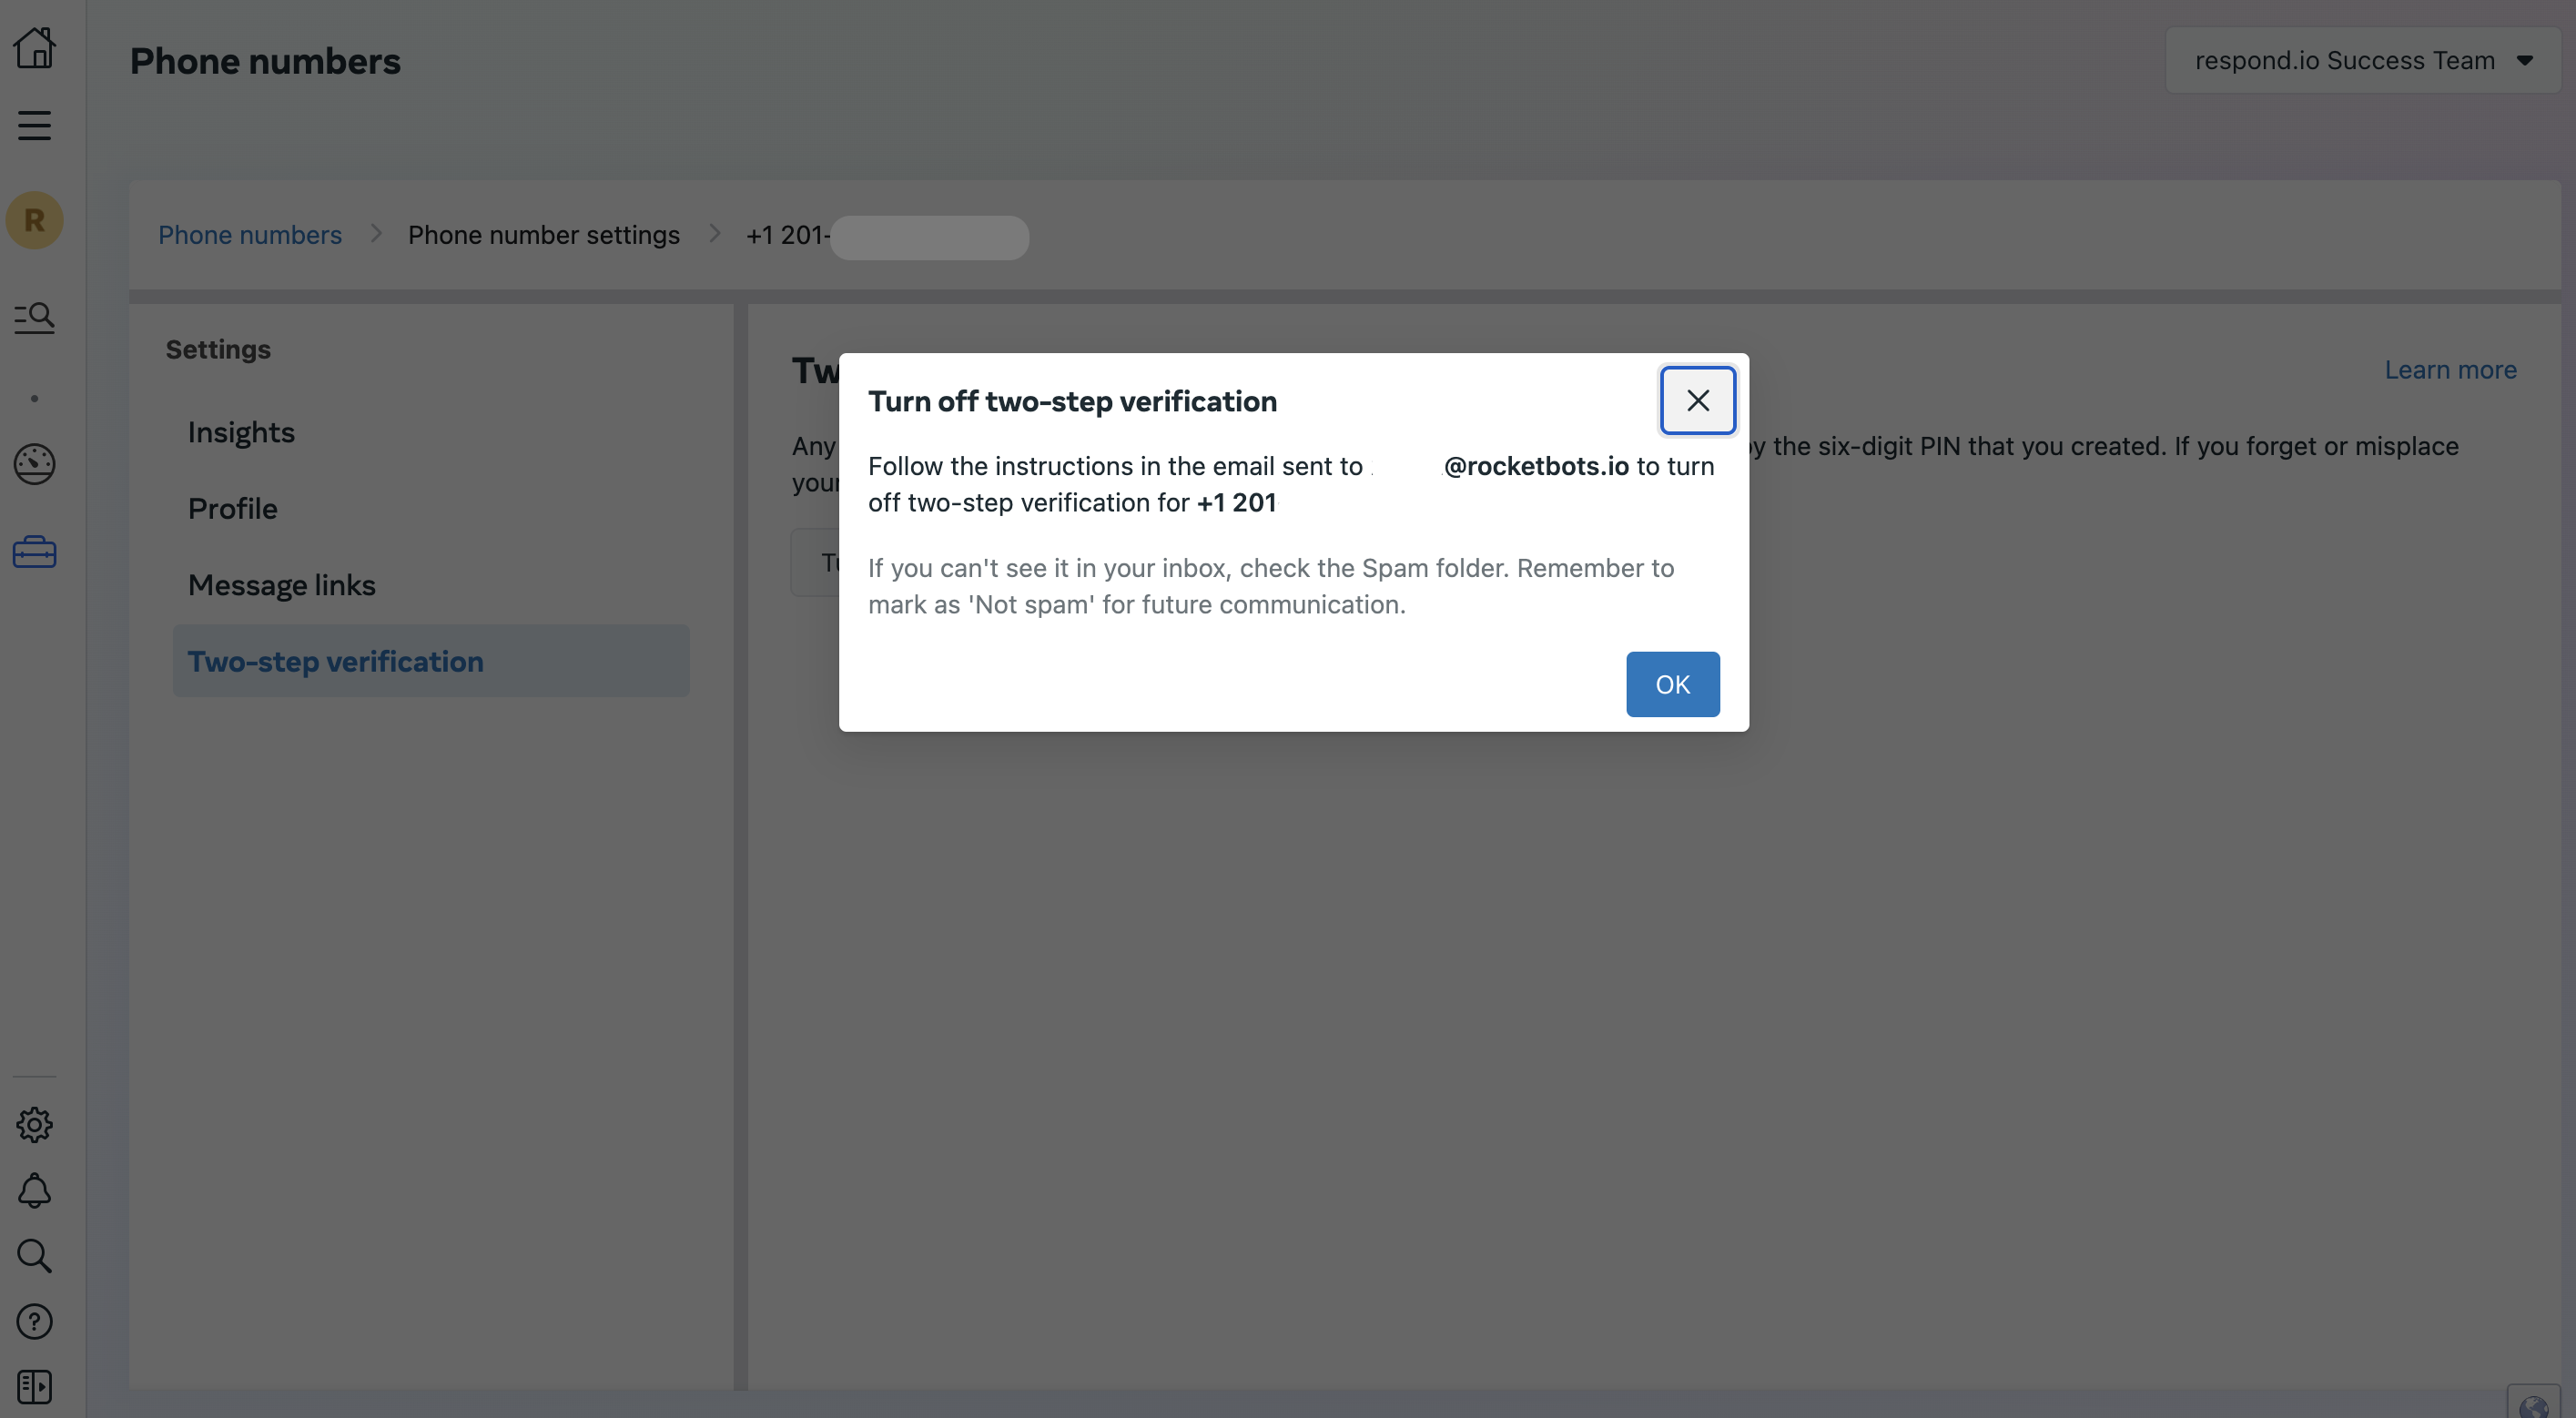This screenshot has height=1418, width=2576.
Task: Click the Home icon in sidebar
Action: point(35,47)
